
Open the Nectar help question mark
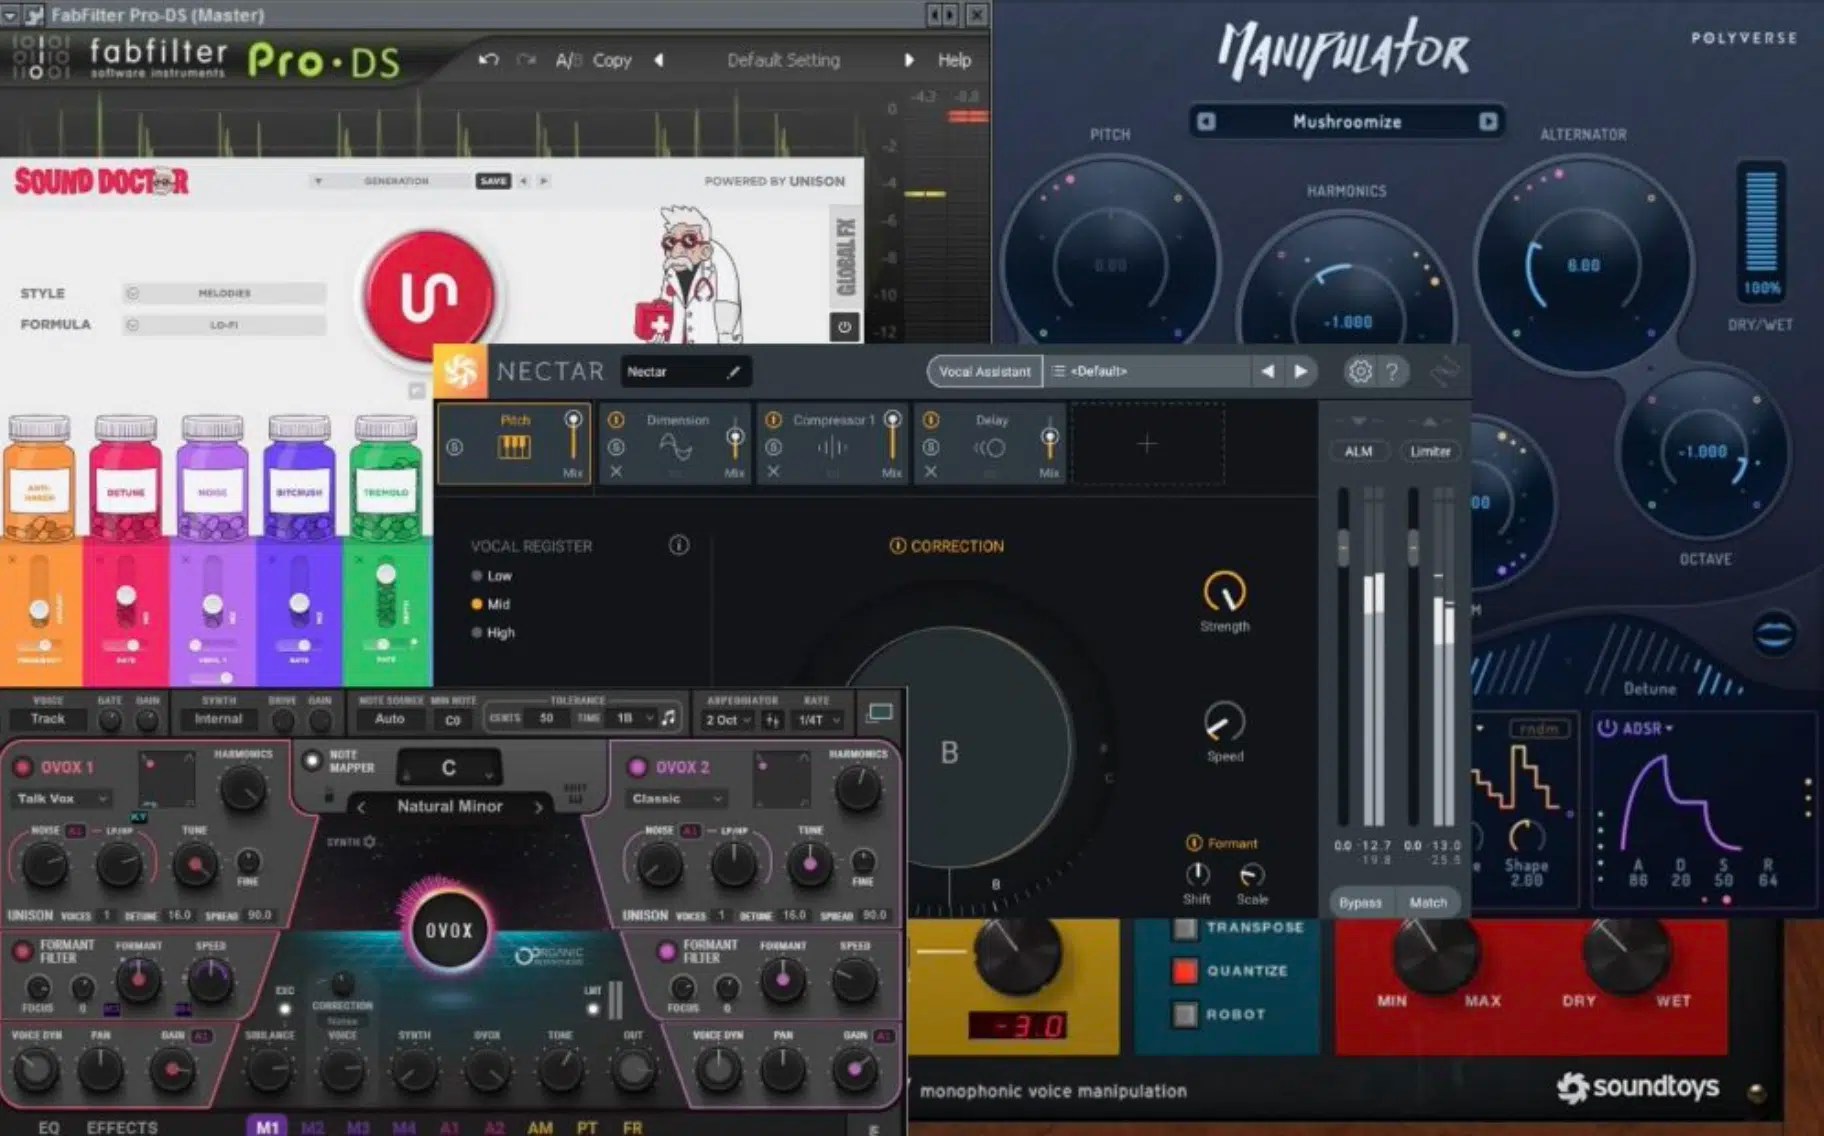pyautogui.click(x=1392, y=371)
